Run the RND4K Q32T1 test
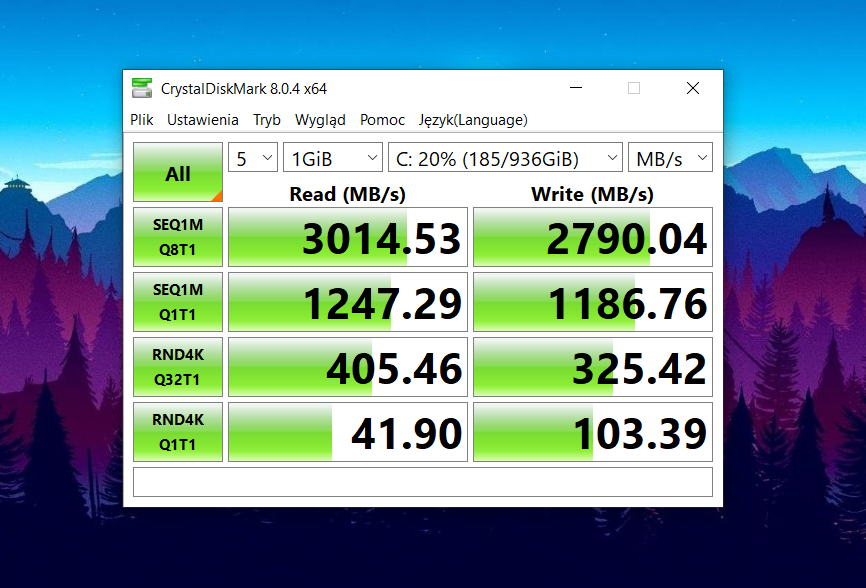This screenshot has width=866, height=588. click(178, 367)
